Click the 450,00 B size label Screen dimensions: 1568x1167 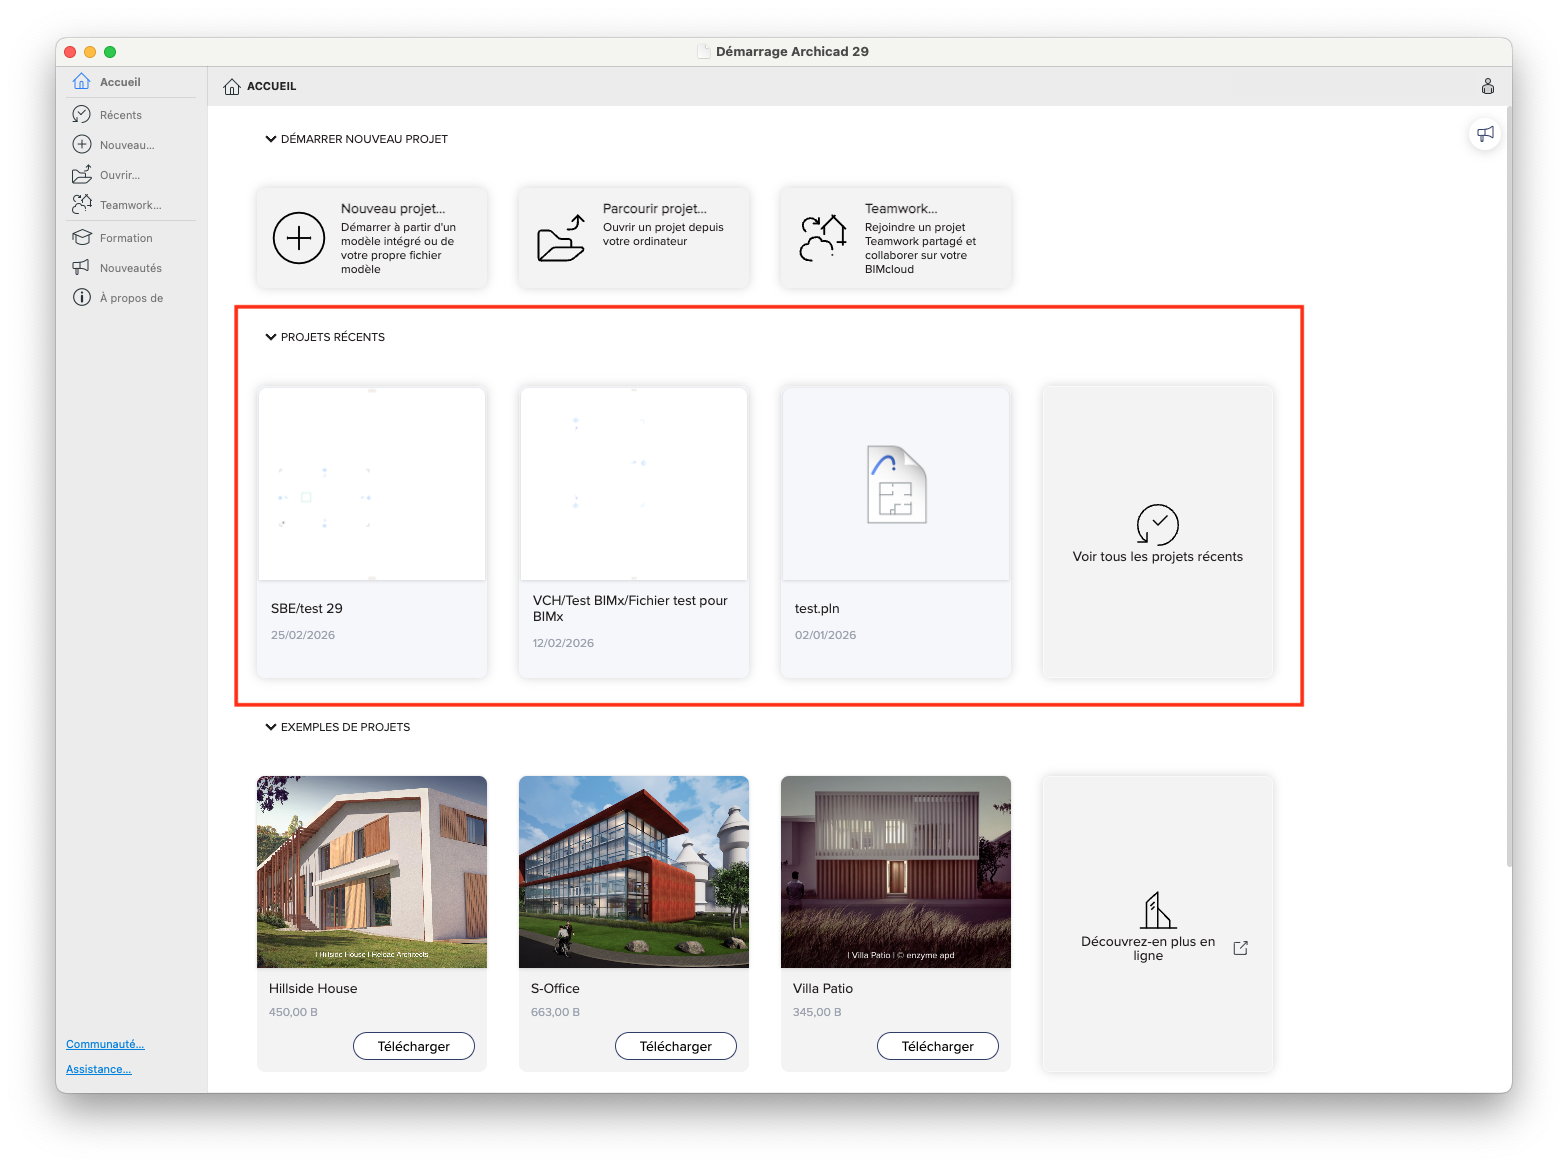tap(293, 1012)
